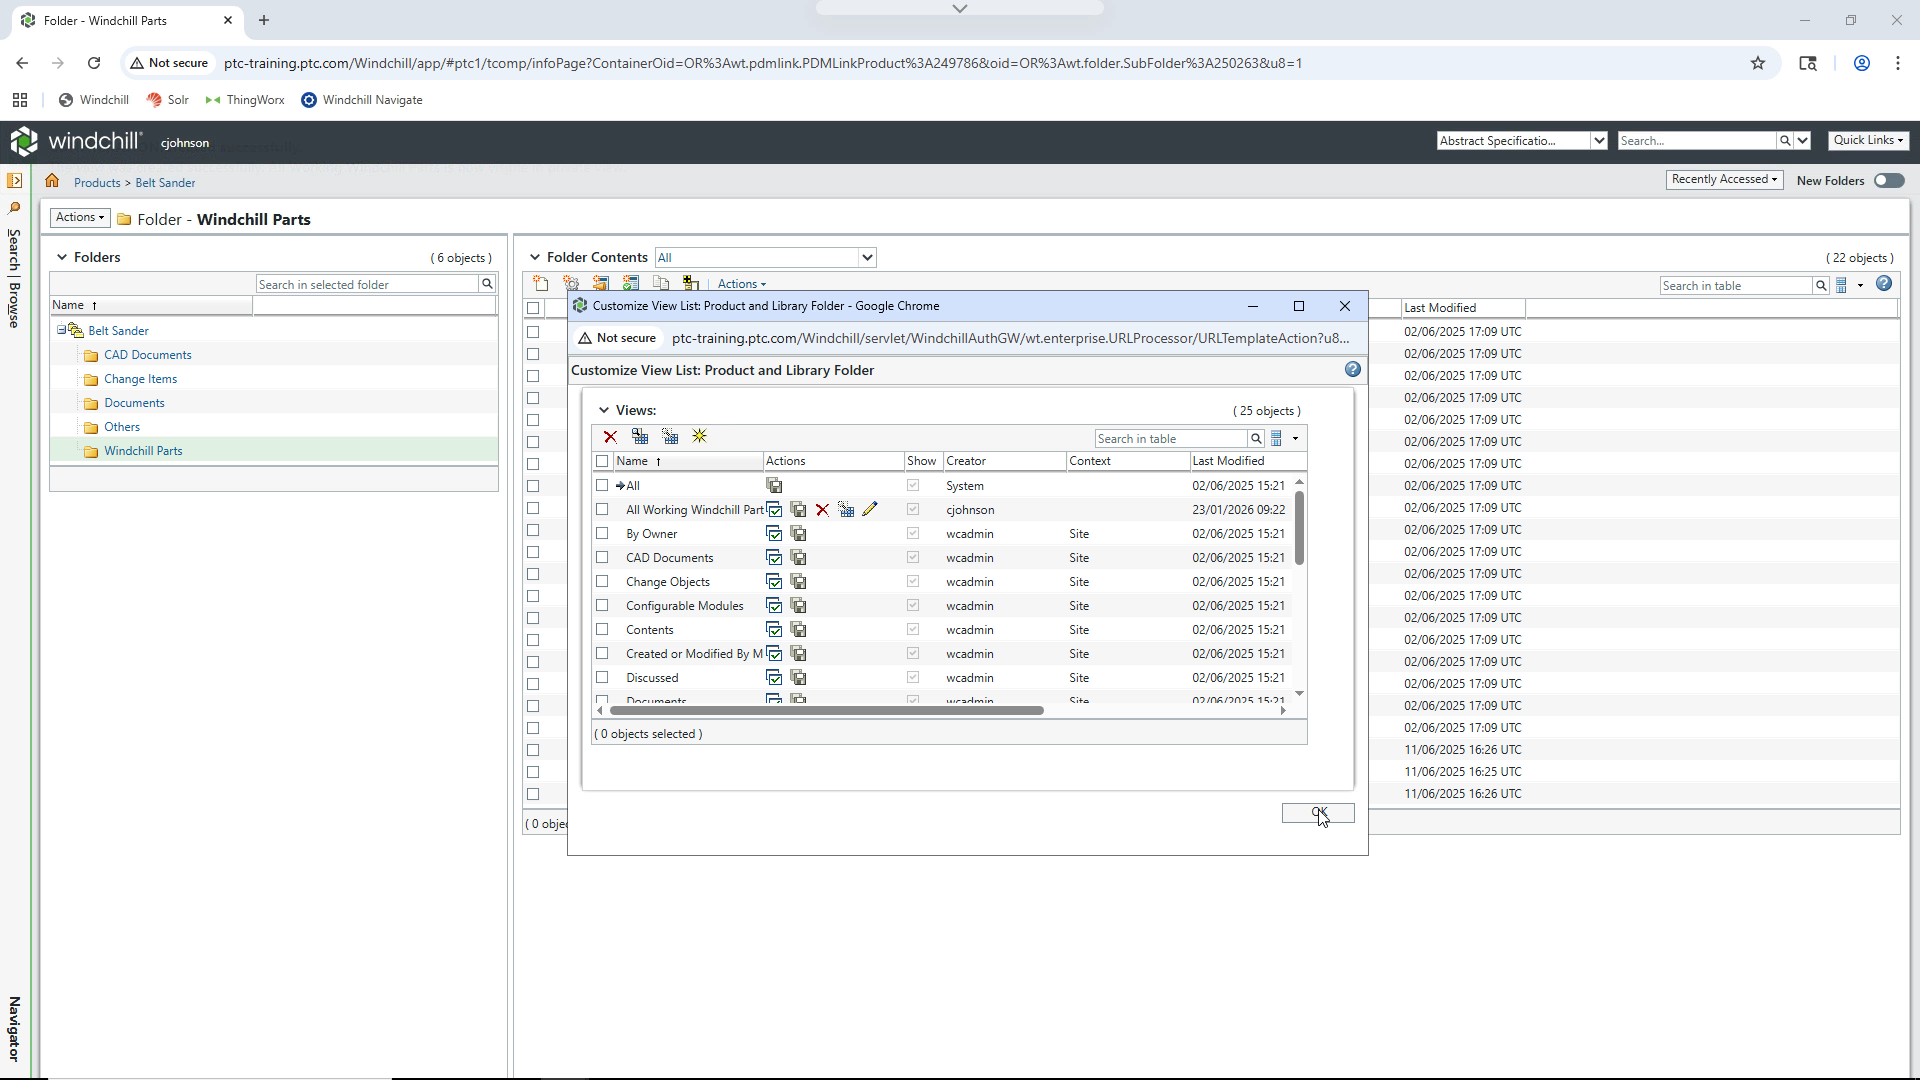Open the CAD Documents folder in tree
Viewport: 1920px width, 1080px height.
[x=147, y=355]
